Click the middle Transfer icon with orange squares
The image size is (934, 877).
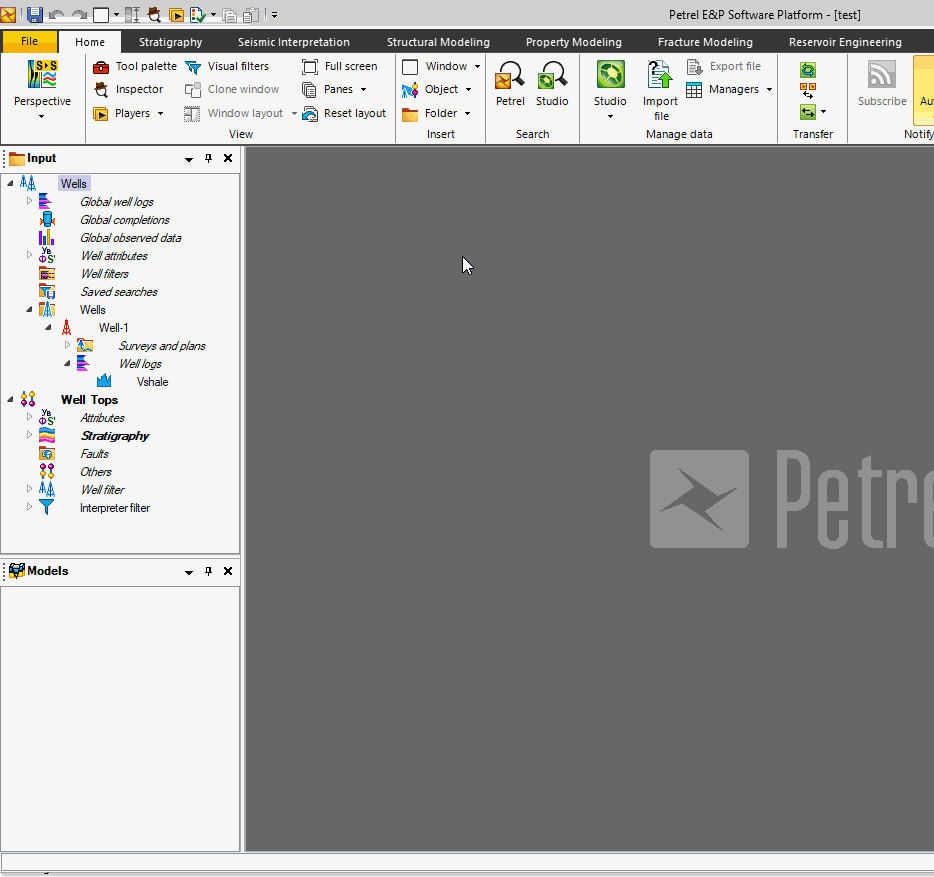pyautogui.click(x=808, y=91)
